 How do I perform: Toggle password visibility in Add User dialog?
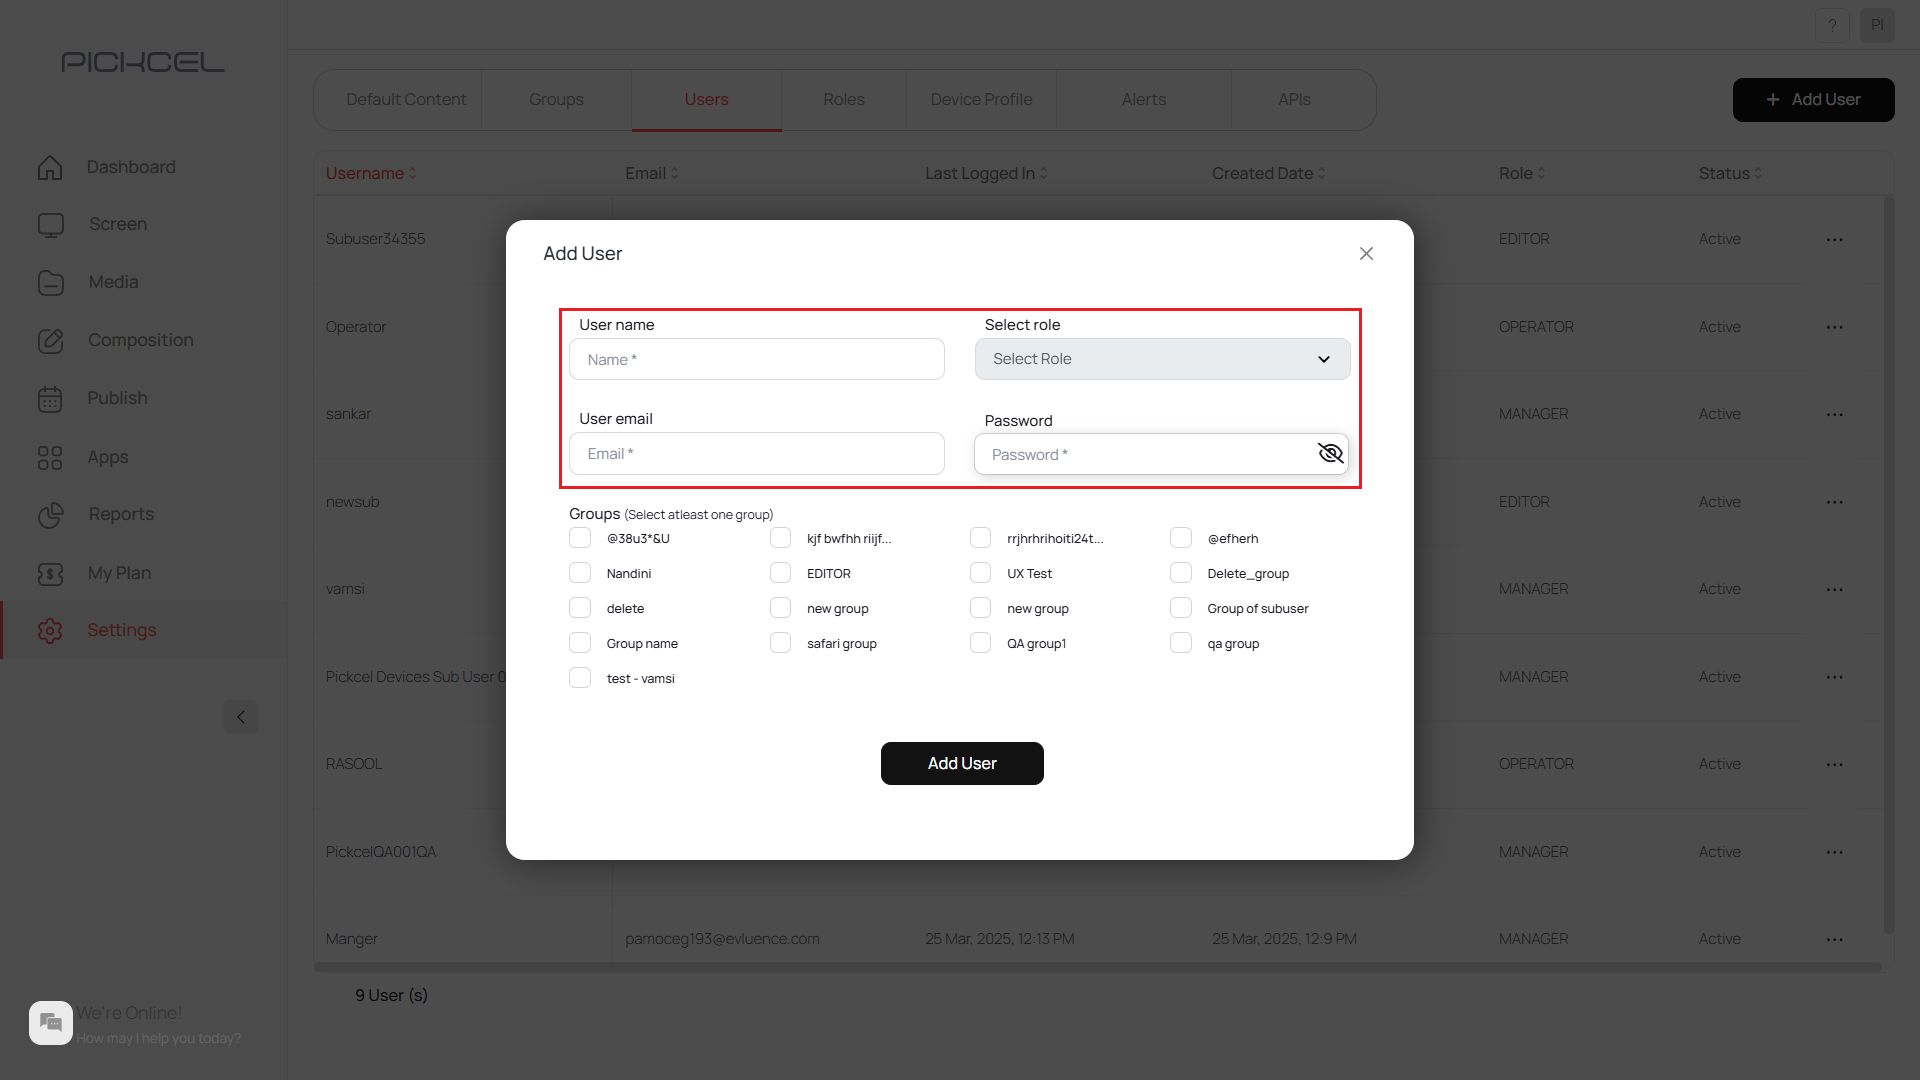click(1330, 453)
